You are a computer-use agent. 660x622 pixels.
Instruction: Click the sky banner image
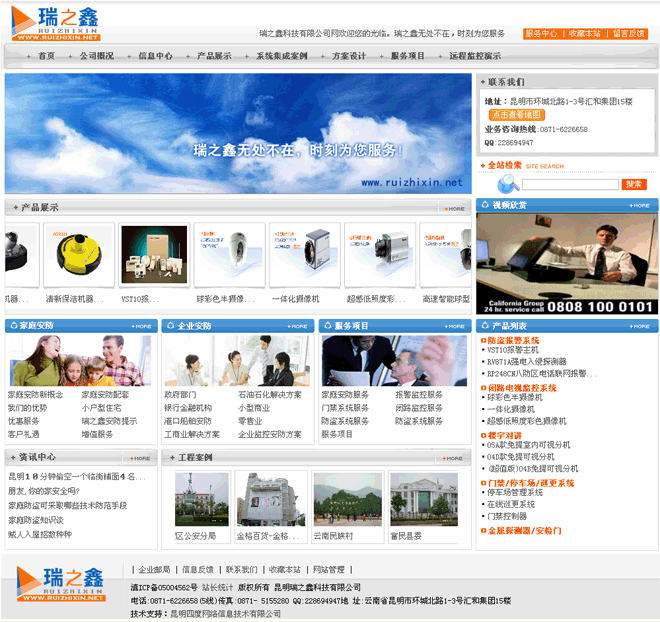(238, 133)
